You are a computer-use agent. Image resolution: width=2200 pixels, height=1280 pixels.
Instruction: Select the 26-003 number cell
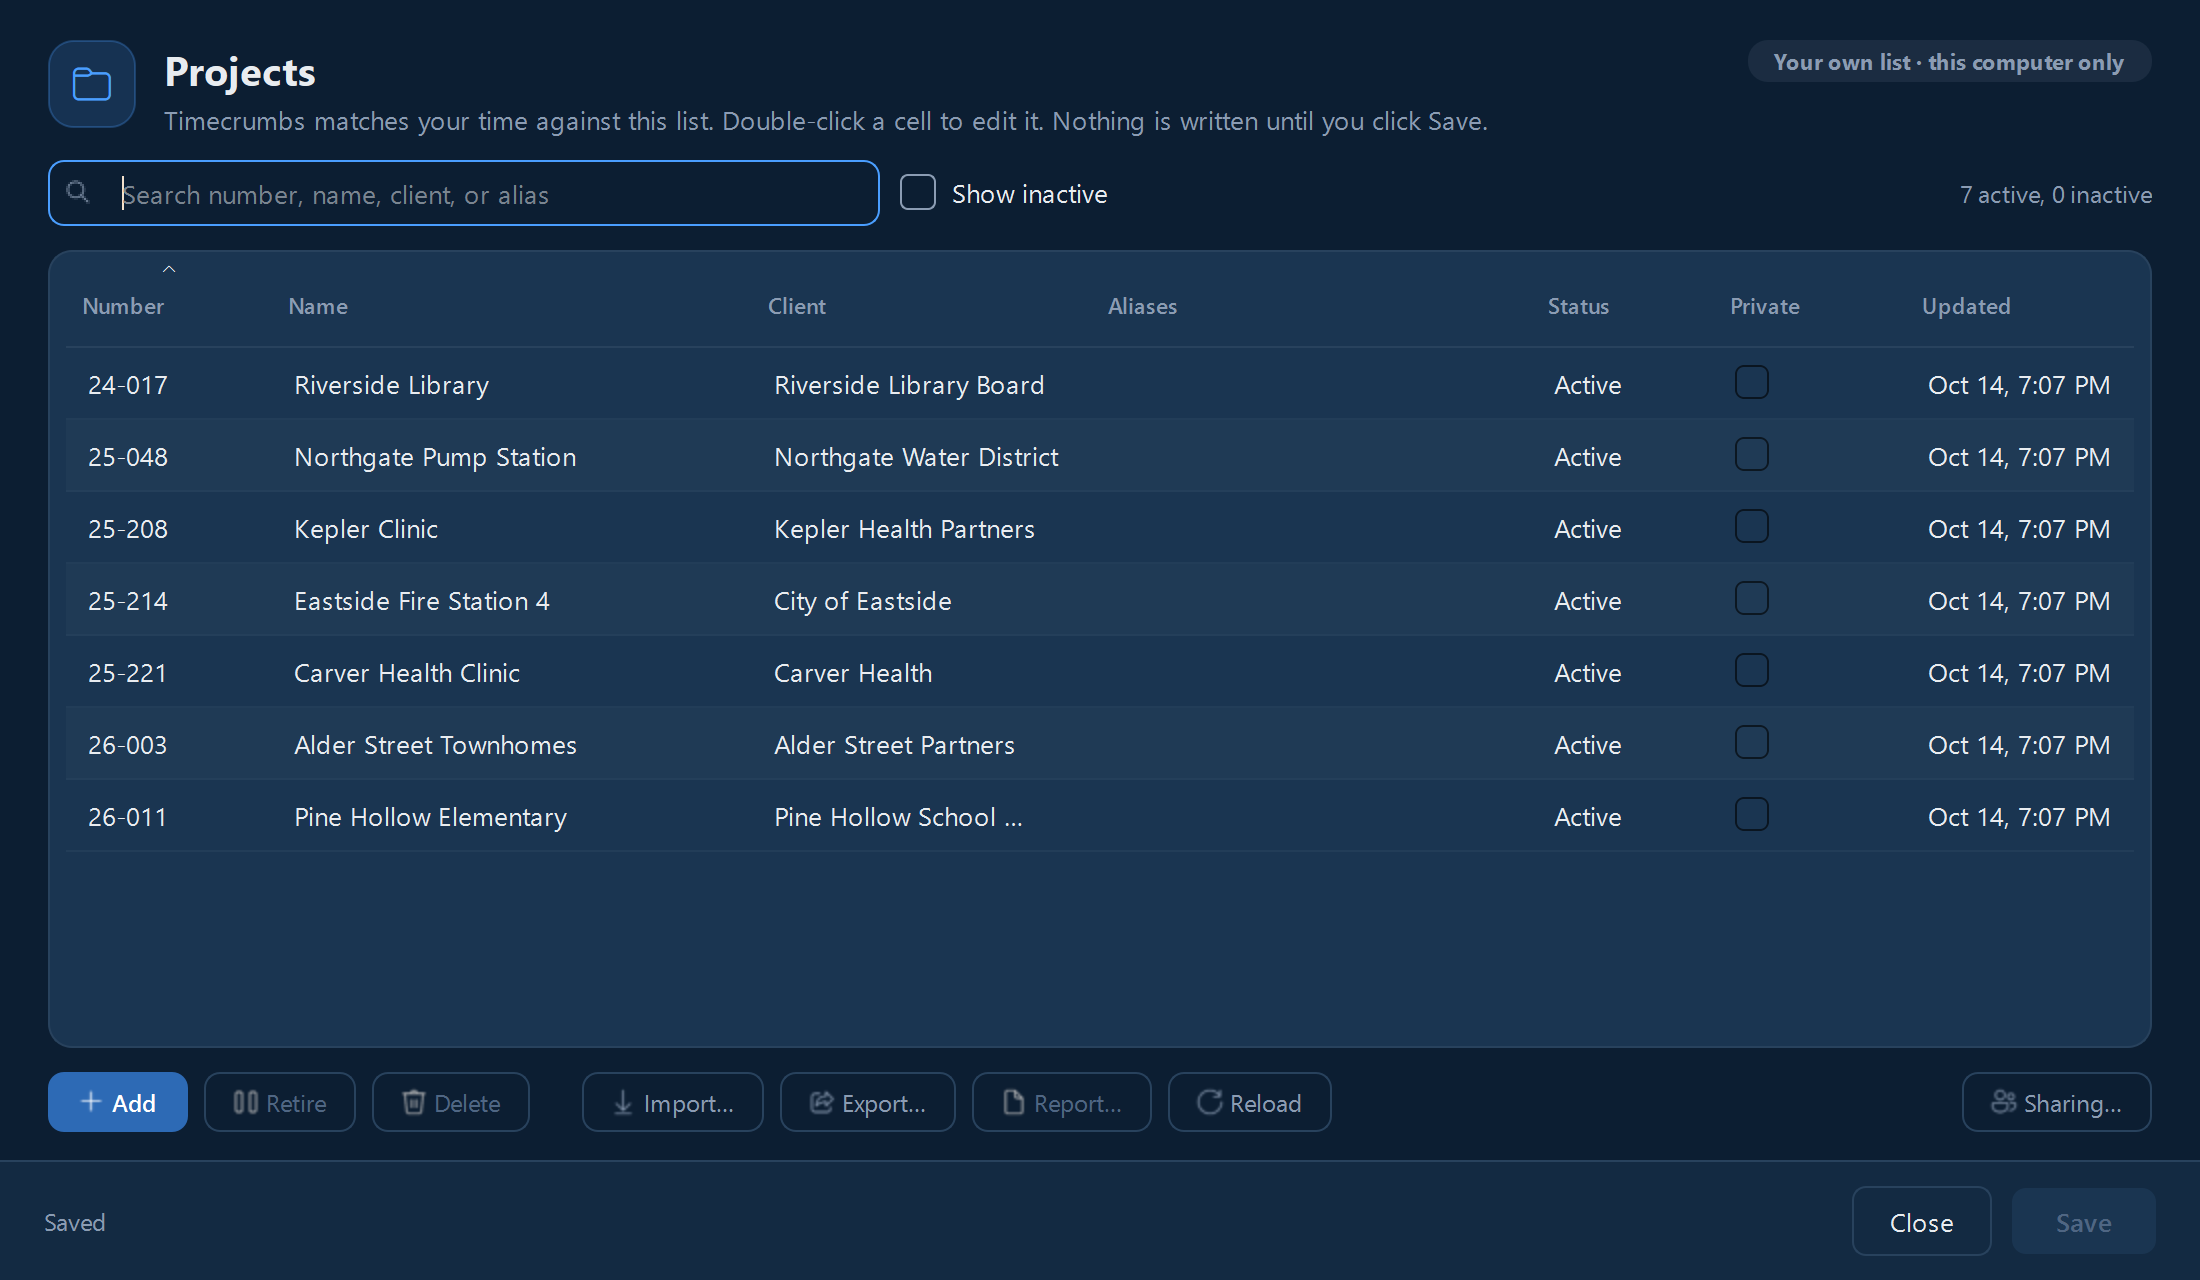[x=128, y=746]
